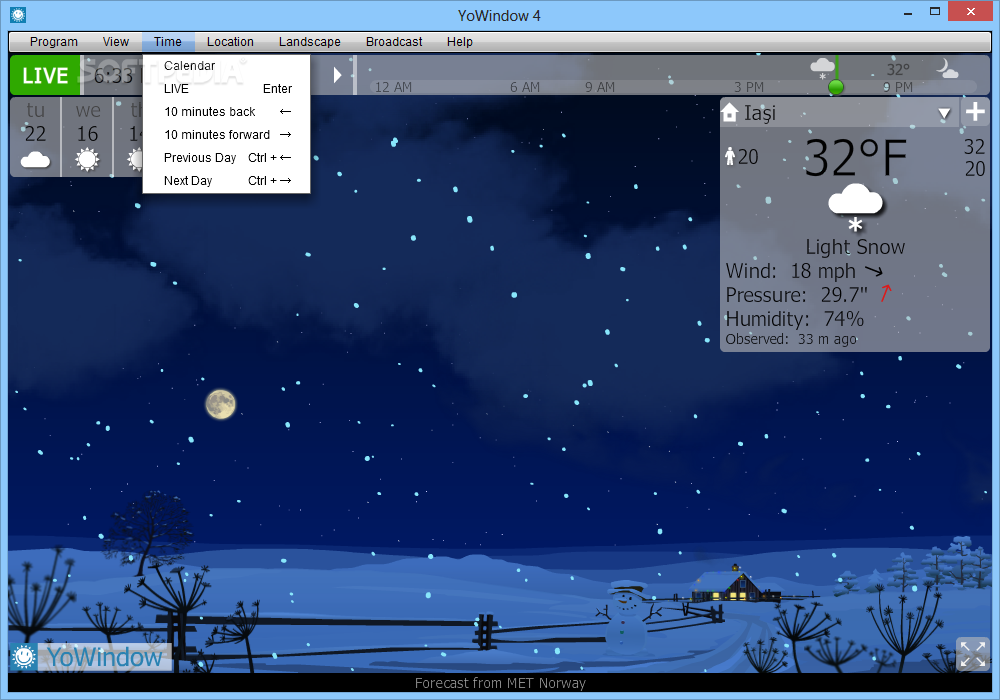The image size is (1000, 700).
Task: Click the cloud icon under Tuesday 22
Action: pyautogui.click(x=36, y=159)
